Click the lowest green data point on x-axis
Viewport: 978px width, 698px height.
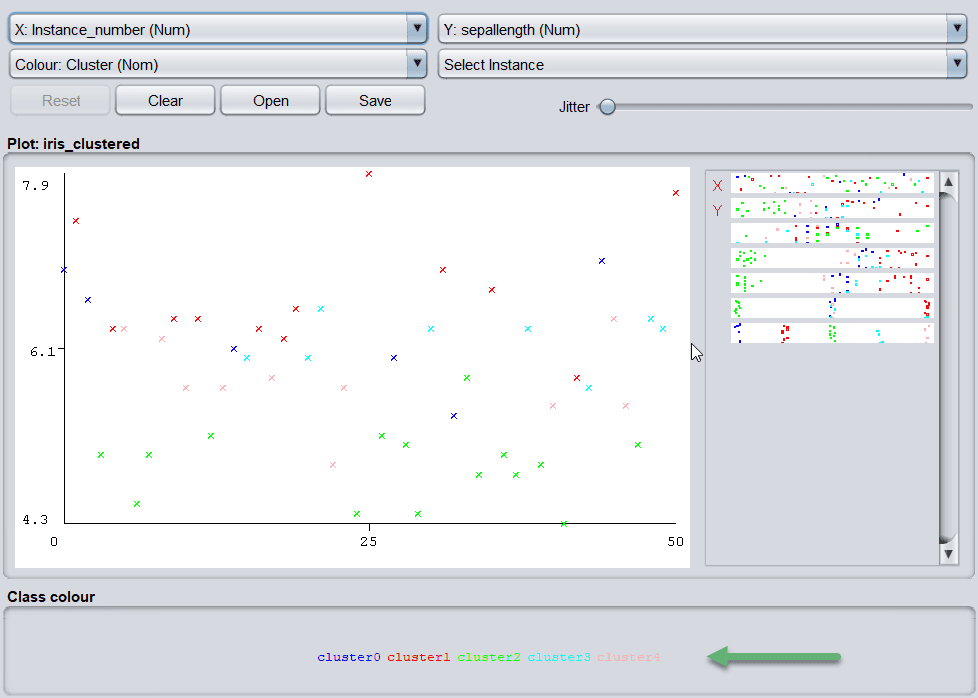click(564, 524)
